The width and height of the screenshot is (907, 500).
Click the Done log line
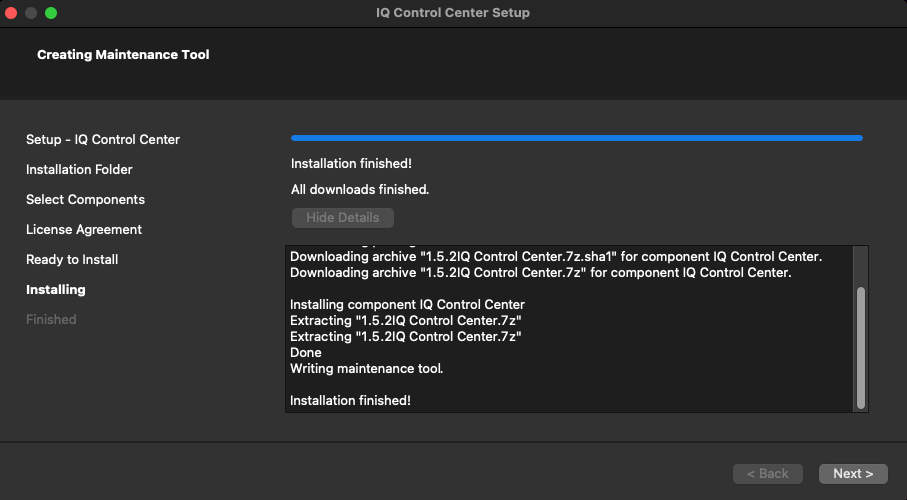click(x=305, y=352)
